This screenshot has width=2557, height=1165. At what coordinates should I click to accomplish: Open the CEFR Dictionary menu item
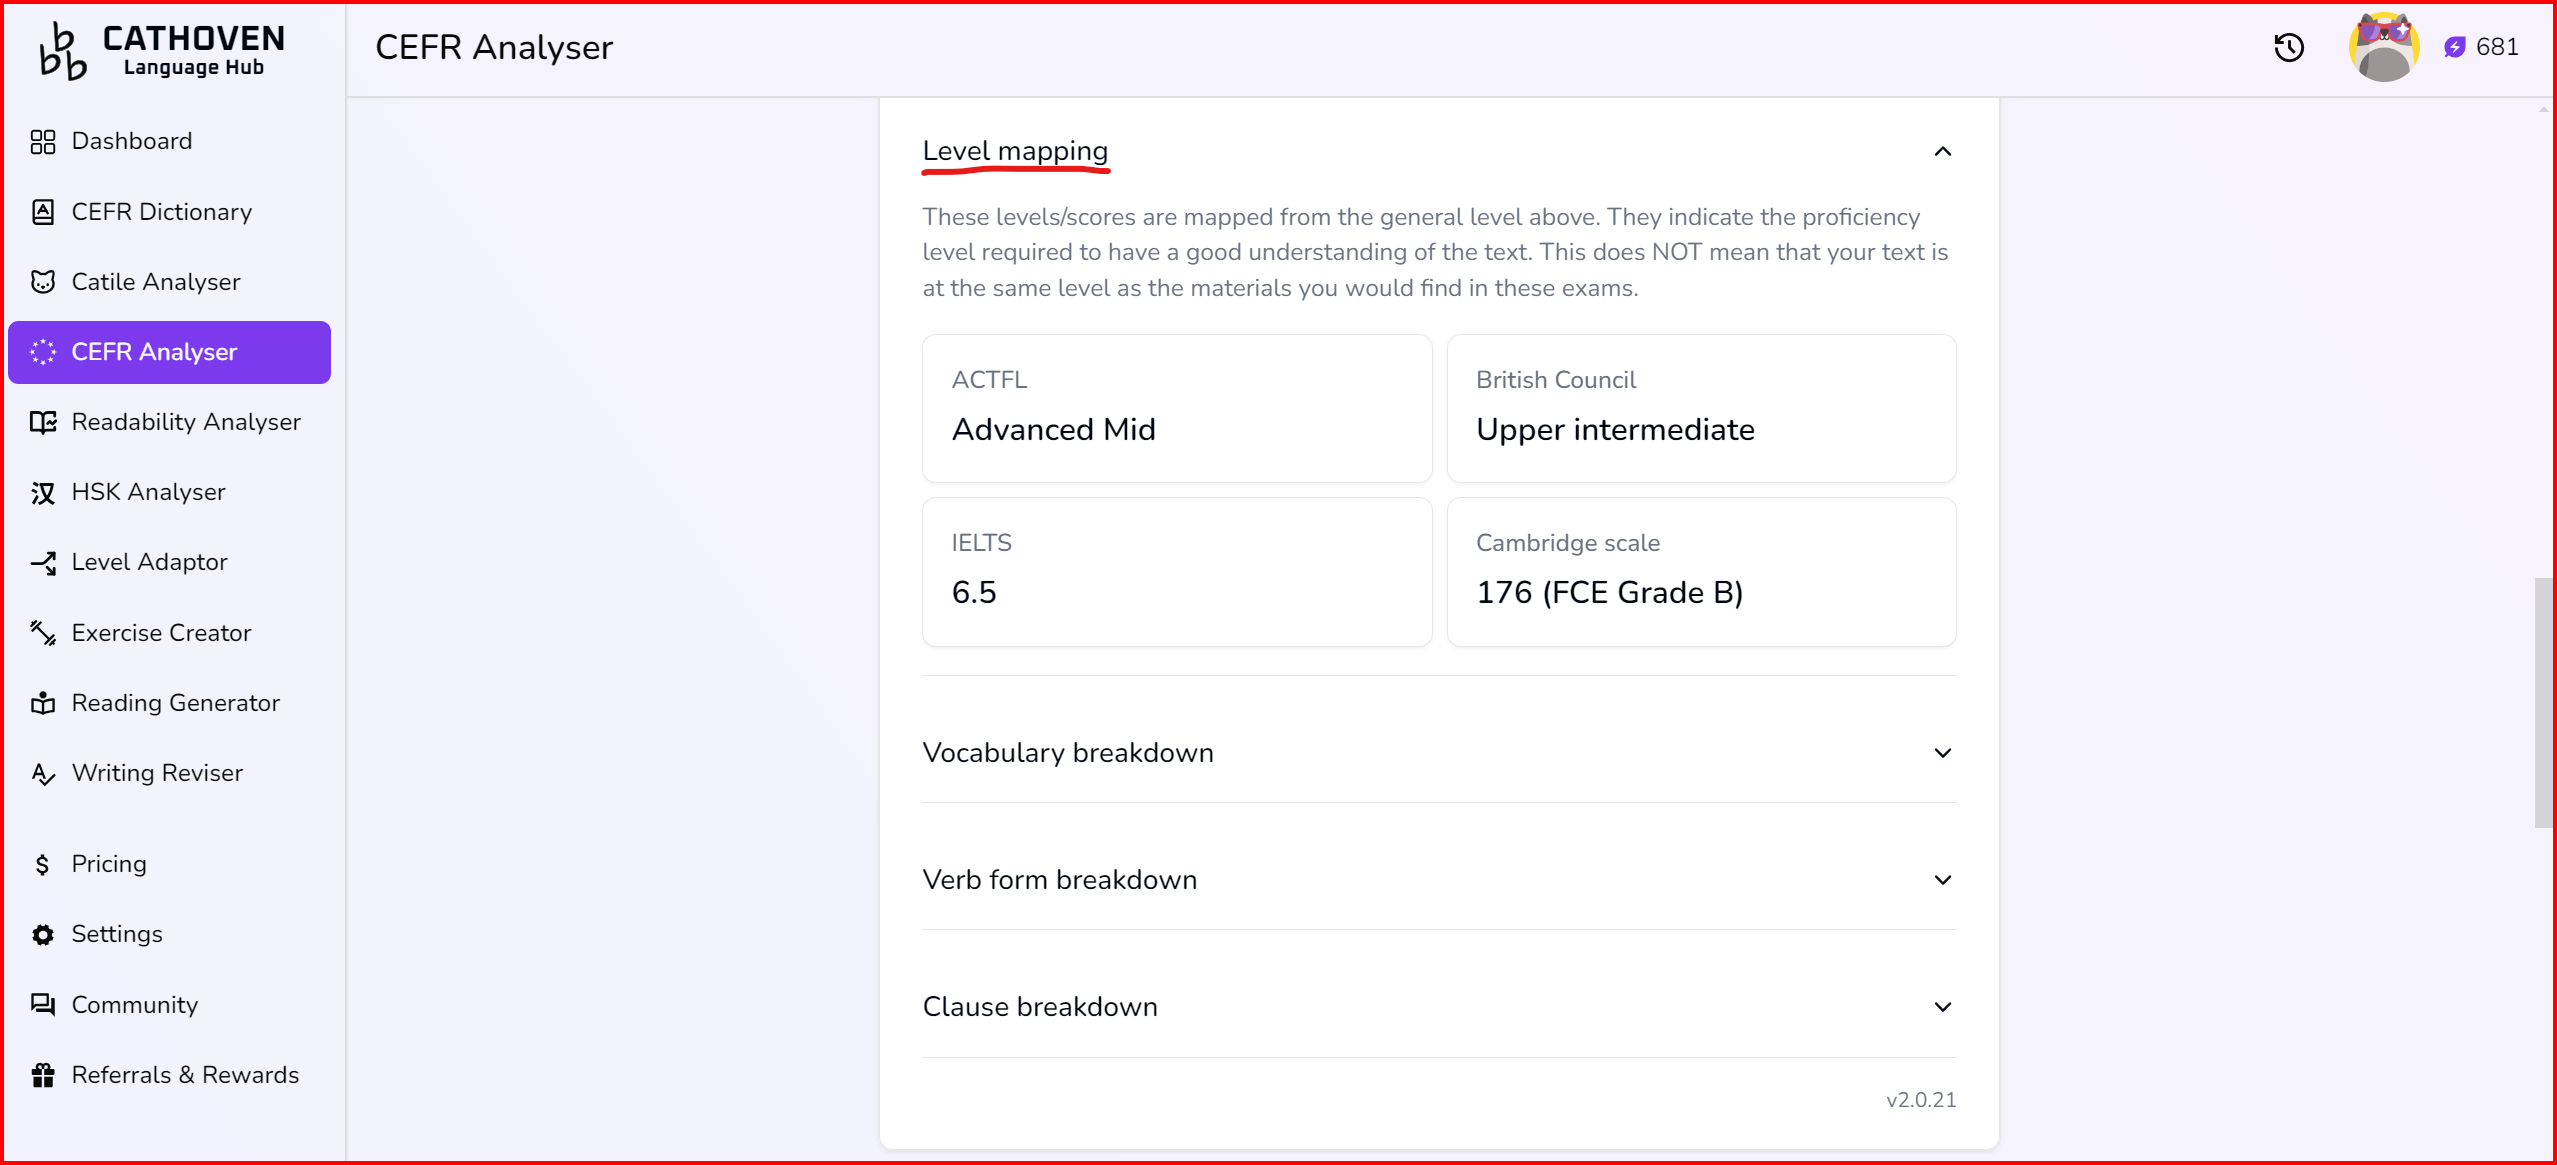pyautogui.click(x=161, y=212)
